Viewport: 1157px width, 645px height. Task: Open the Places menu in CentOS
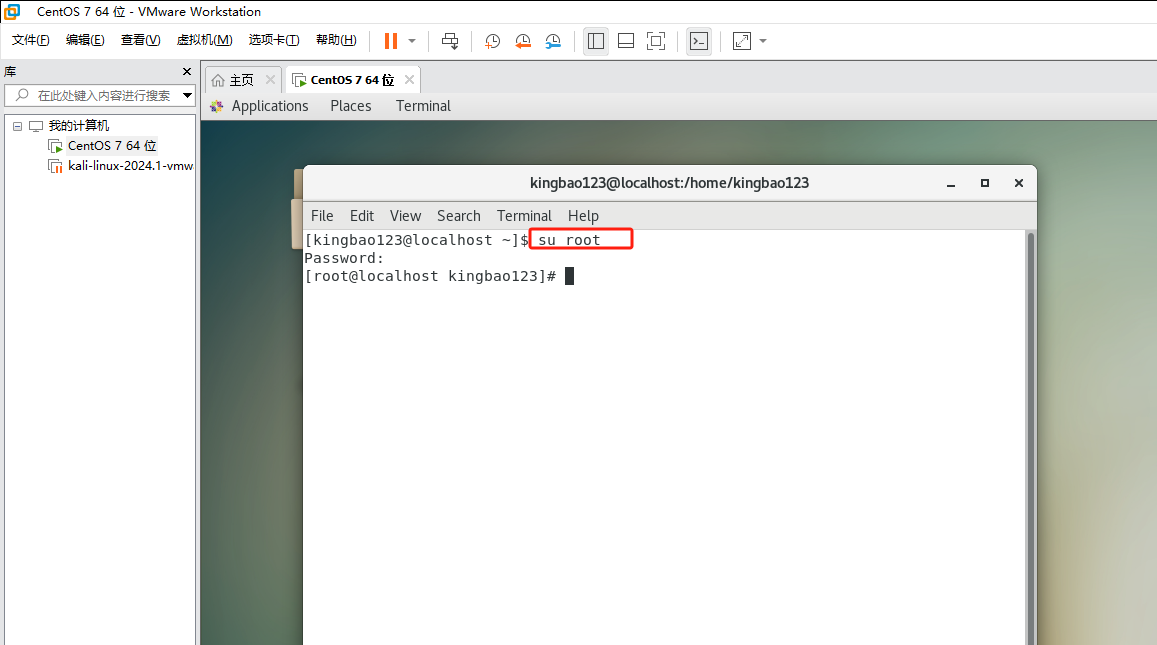351,106
